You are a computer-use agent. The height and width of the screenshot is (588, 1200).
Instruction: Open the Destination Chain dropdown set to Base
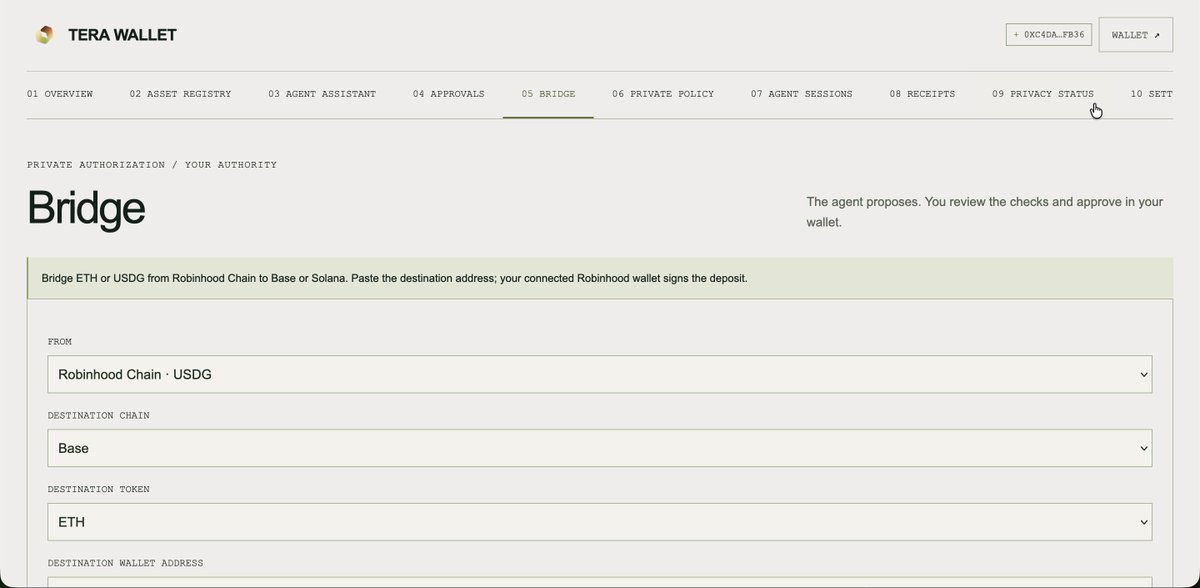click(x=600, y=448)
